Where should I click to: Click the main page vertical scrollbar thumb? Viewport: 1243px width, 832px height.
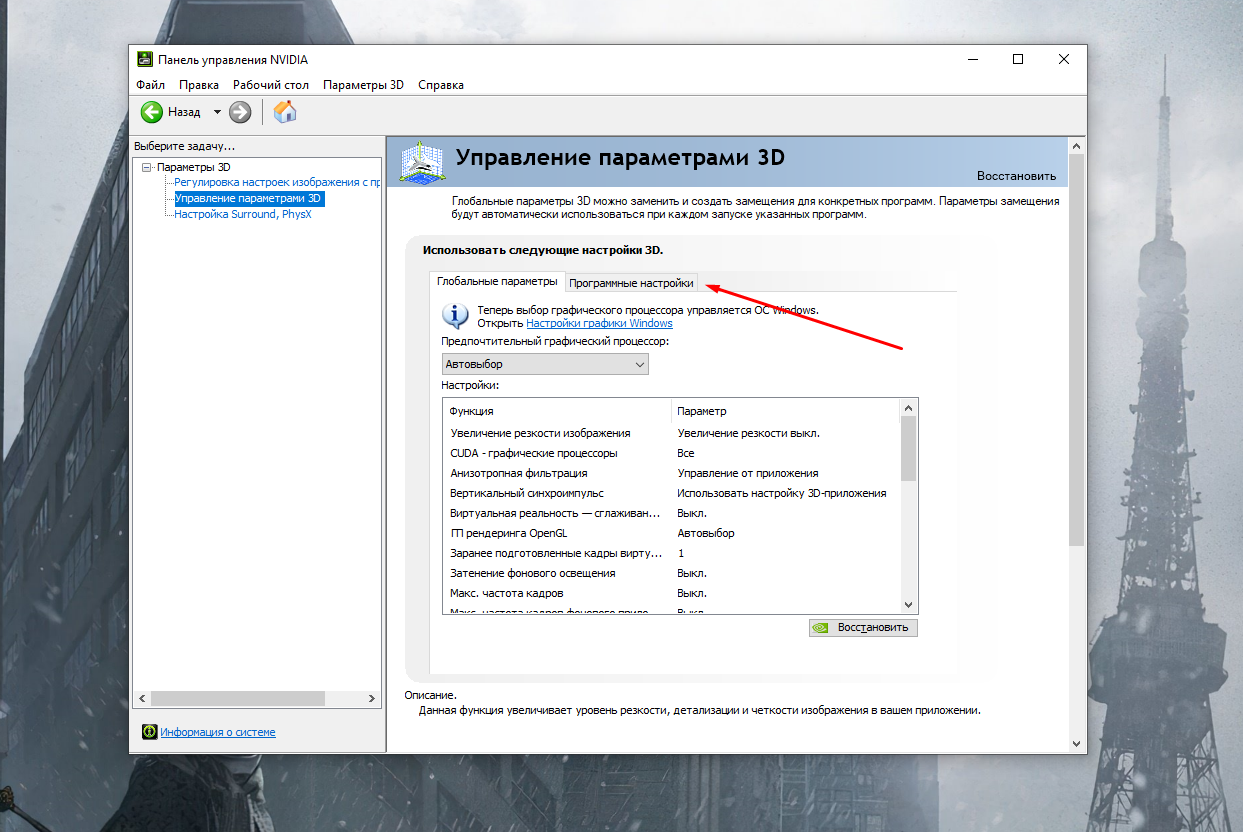click(x=1077, y=350)
